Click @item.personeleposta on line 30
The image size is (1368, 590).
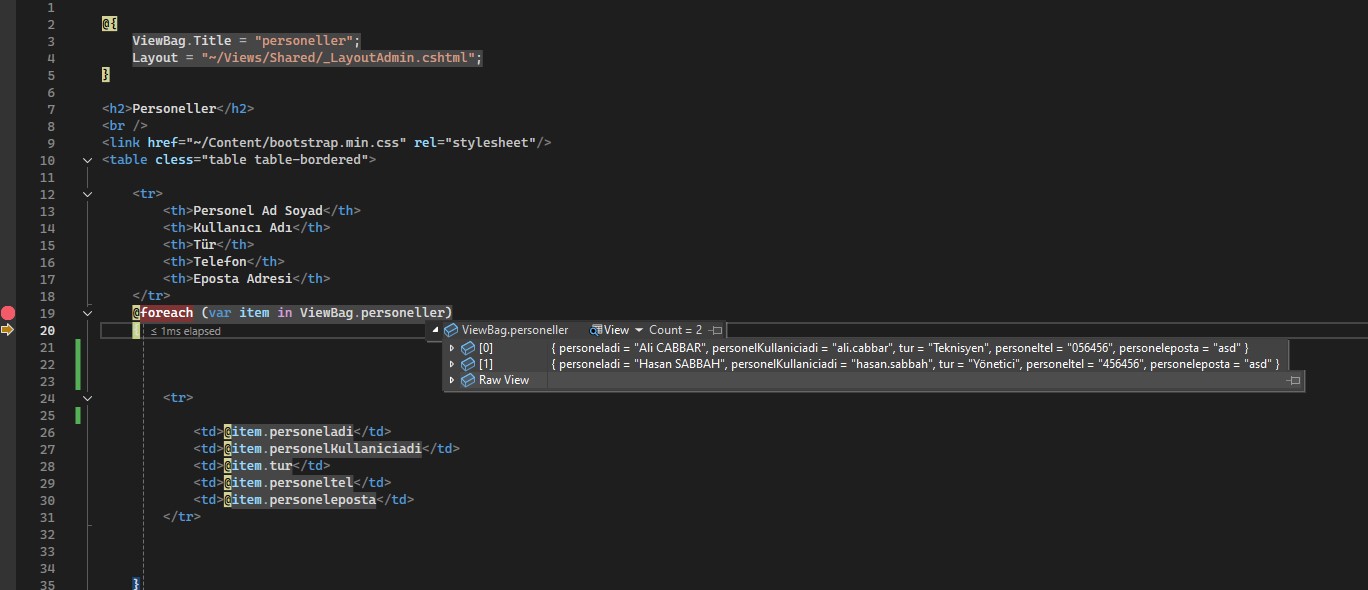point(300,500)
